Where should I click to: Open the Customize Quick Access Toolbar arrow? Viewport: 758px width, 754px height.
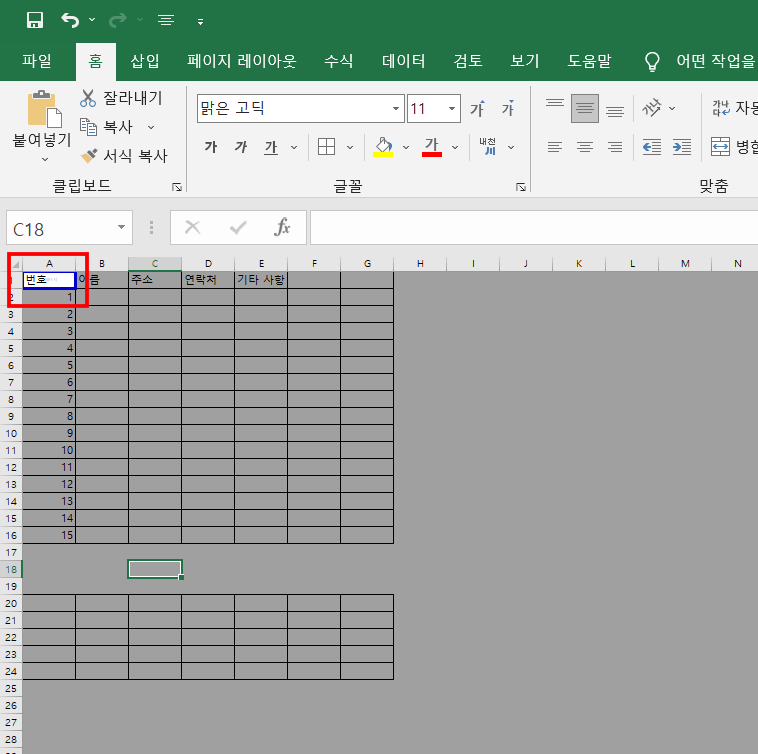click(x=200, y=22)
